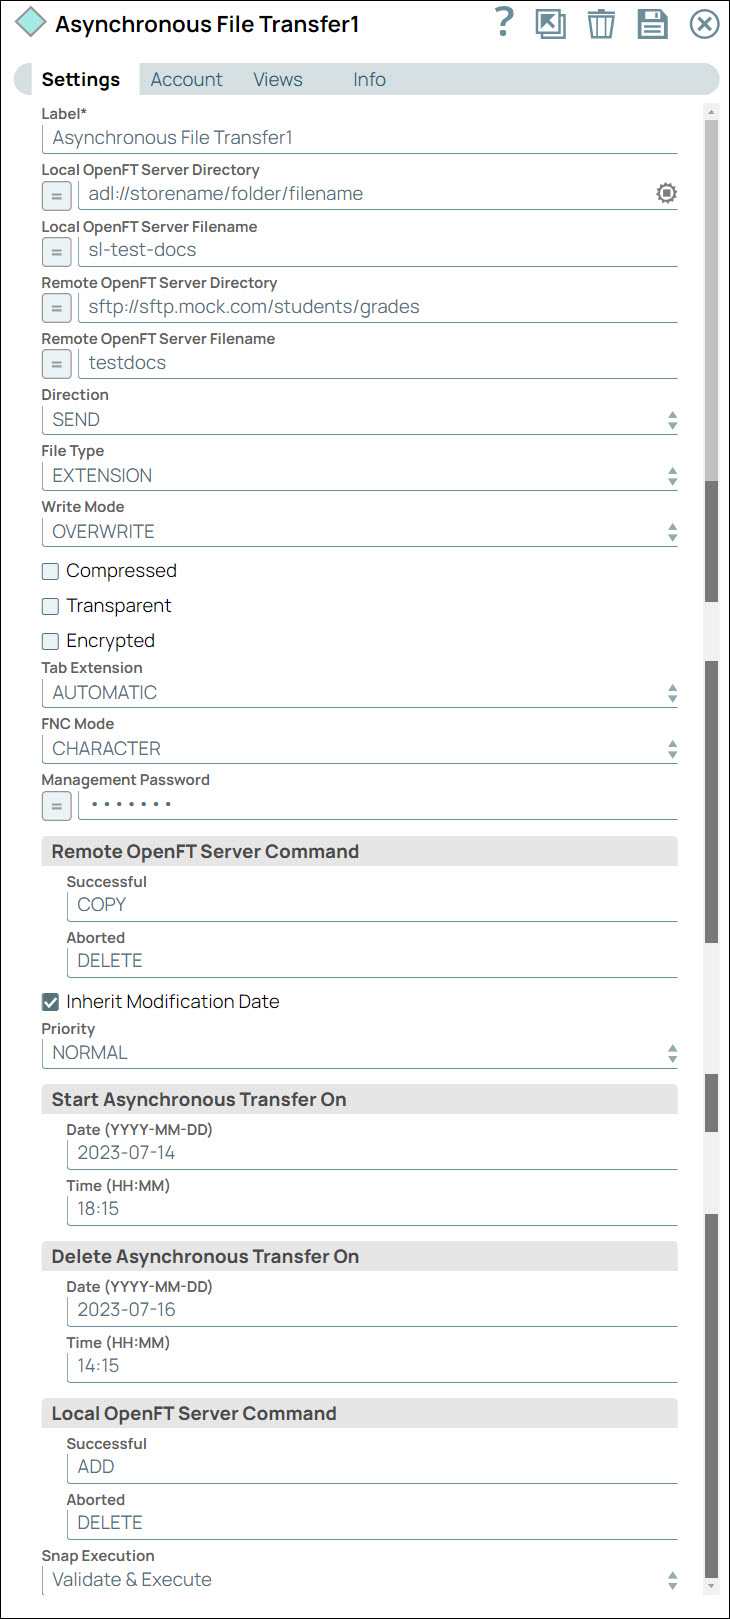Screen dimensions: 730x1619
Task: Click the pop-out expand icon in the header
Action: point(550,24)
